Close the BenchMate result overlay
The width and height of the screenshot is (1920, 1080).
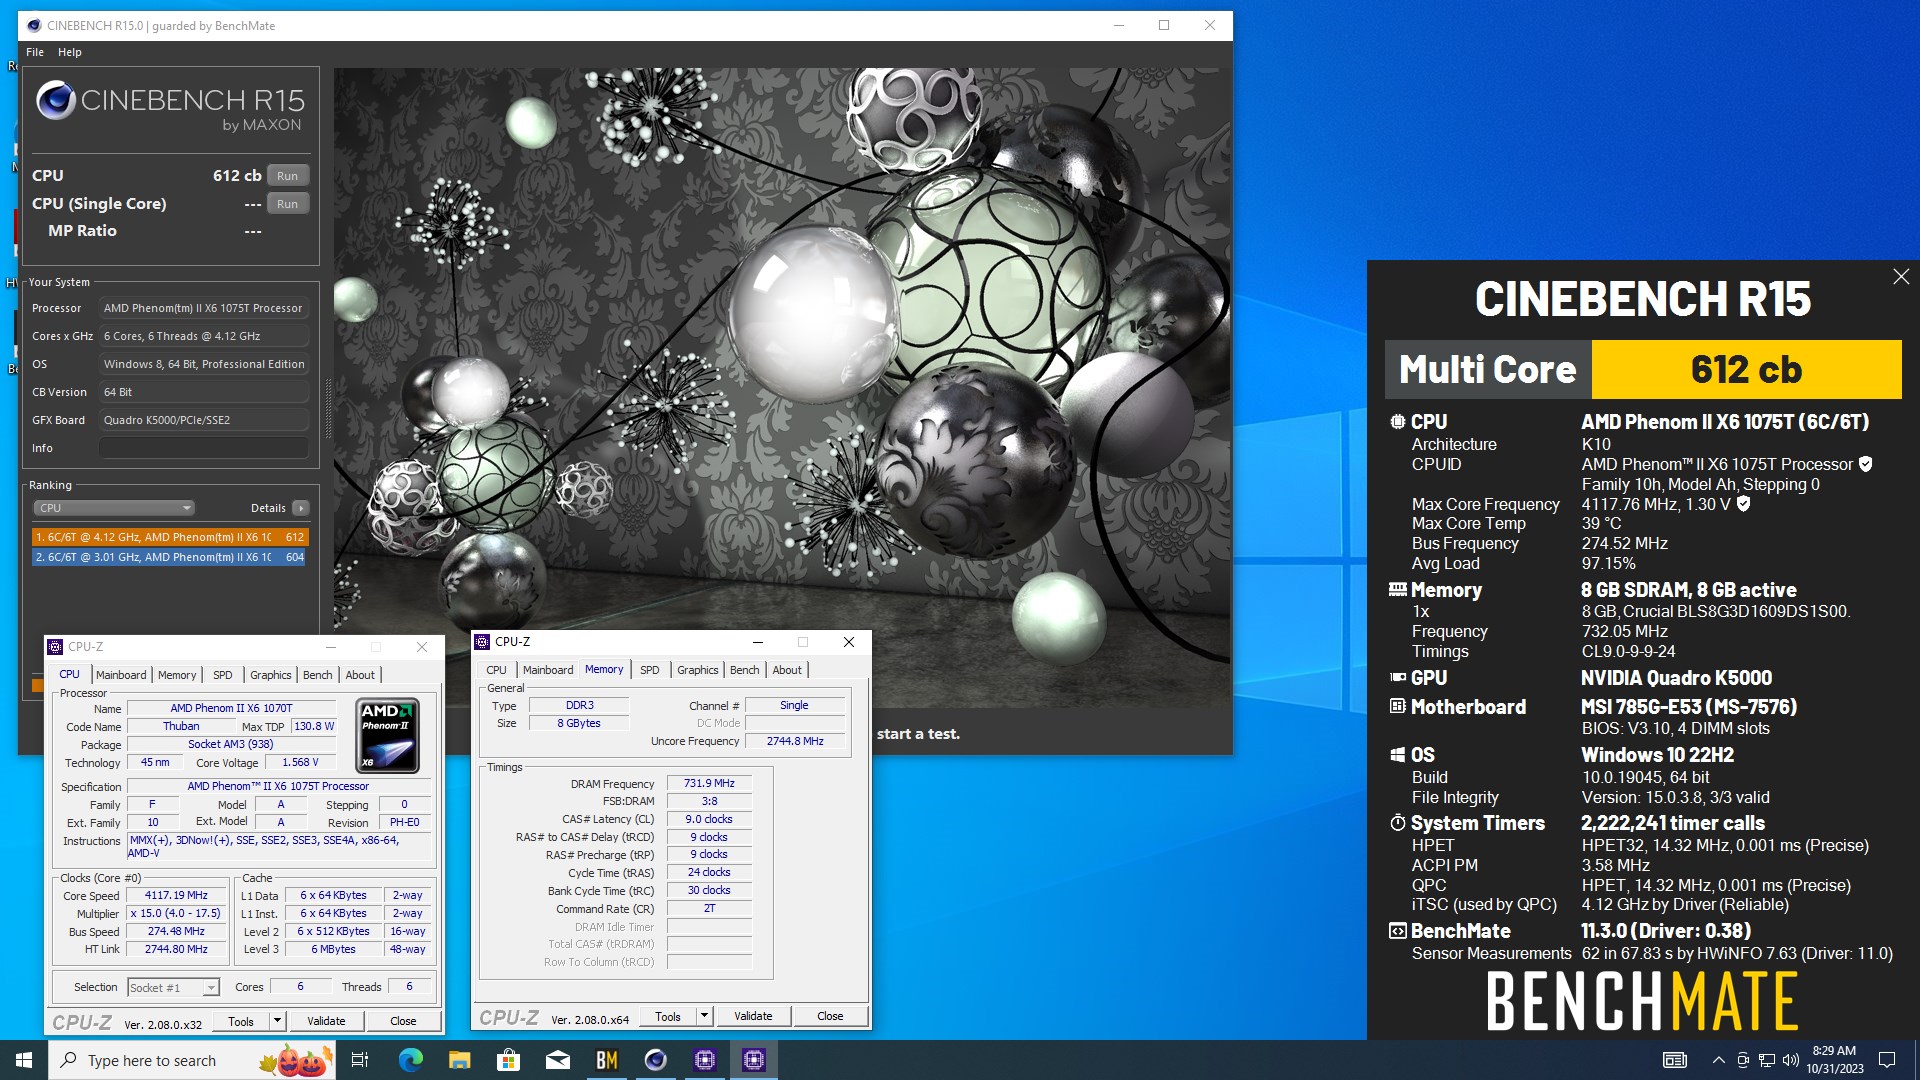[1901, 277]
